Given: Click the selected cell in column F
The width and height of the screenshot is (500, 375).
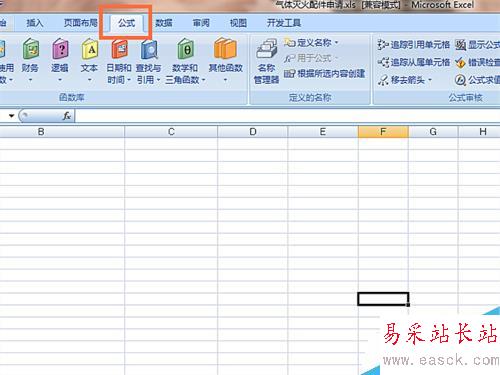Looking at the screenshot, I should [x=383, y=299].
